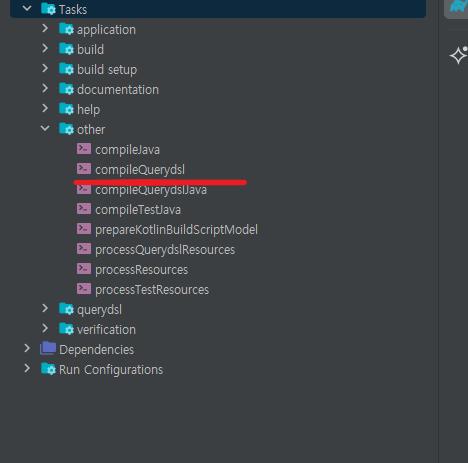Viewport: 468px width, 463px height.
Task: Expand the build setup group
Action: pyautogui.click(x=45, y=69)
